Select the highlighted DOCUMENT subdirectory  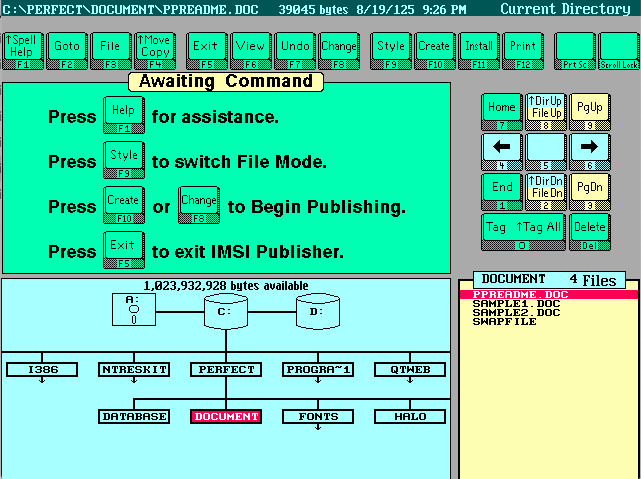226,416
